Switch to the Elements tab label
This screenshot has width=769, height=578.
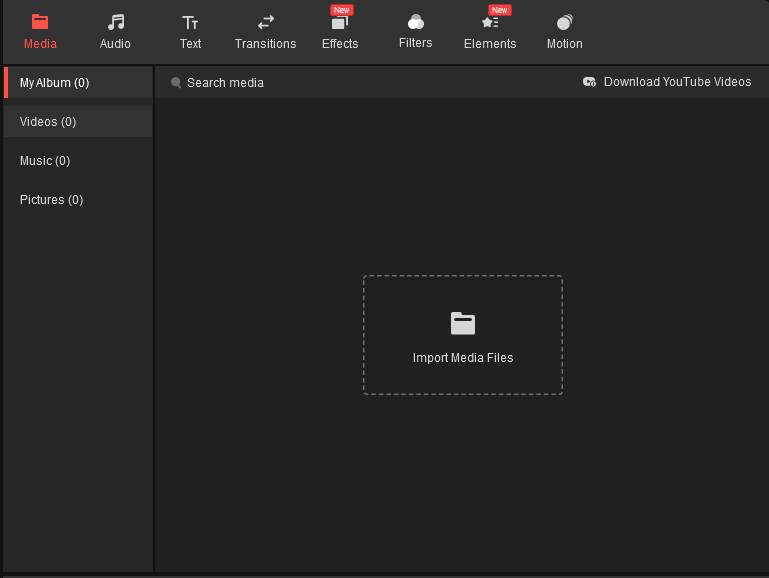tap(490, 44)
